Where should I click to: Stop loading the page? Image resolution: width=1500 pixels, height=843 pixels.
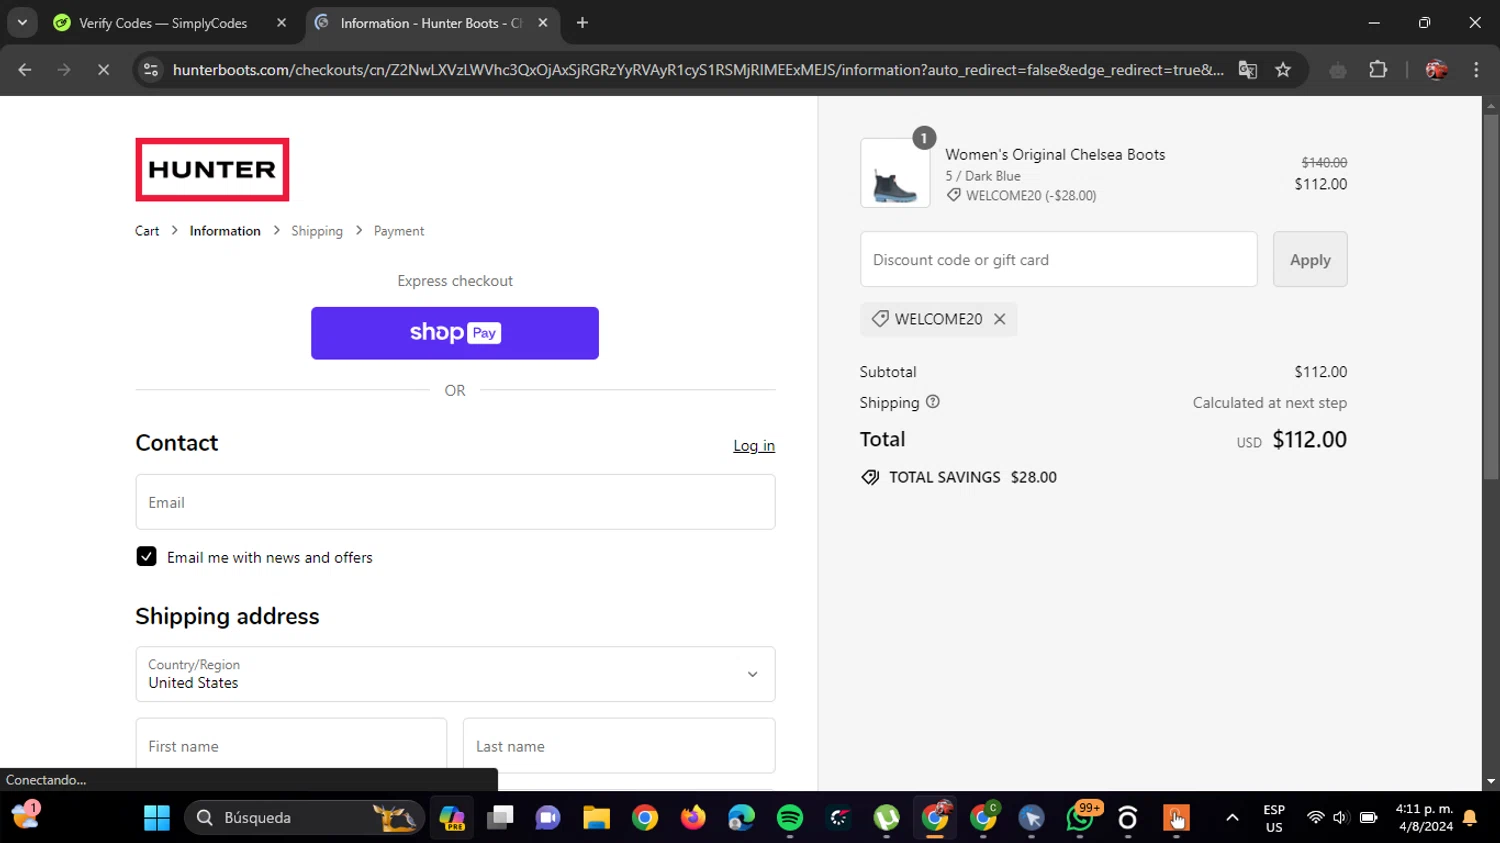[x=103, y=70]
